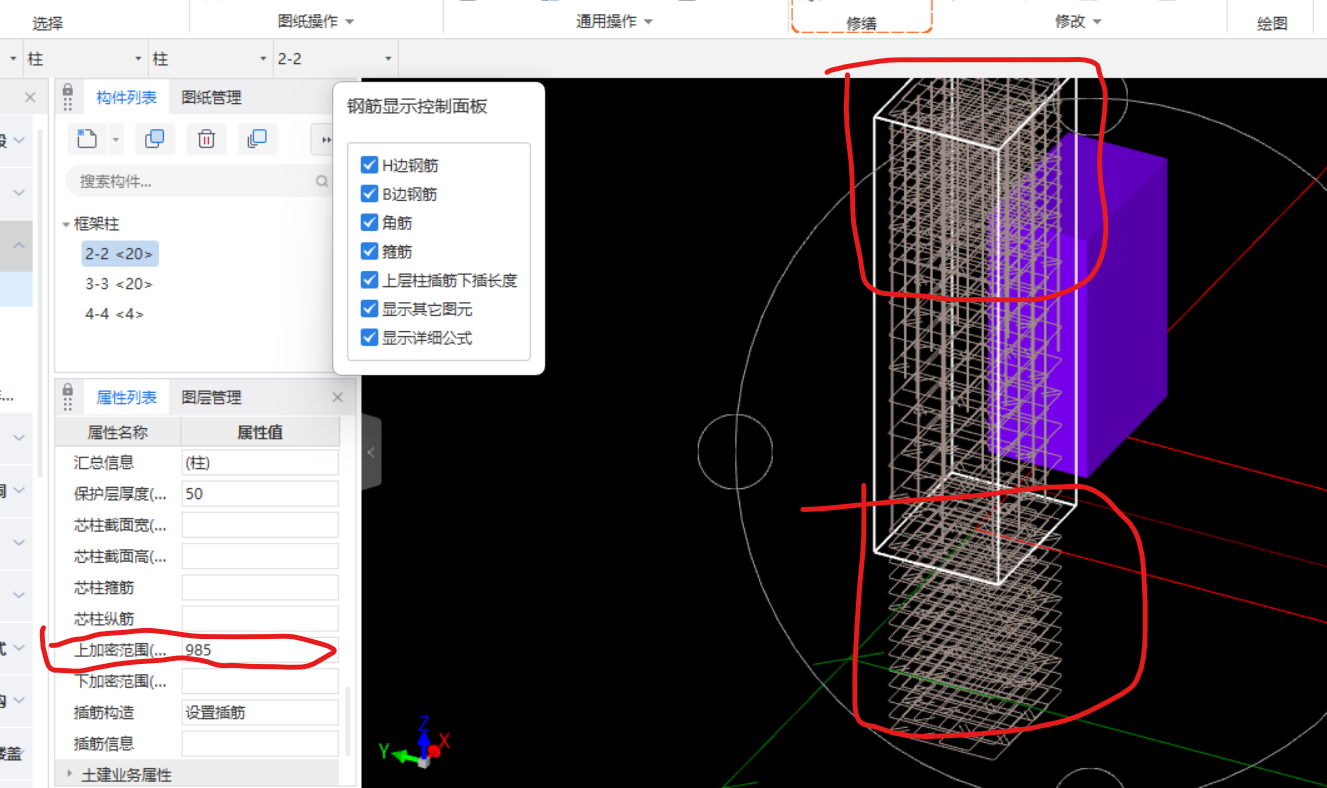Toggle 显示其它图元 checkbox
The height and width of the screenshot is (788, 1327).
pos(369,309)
